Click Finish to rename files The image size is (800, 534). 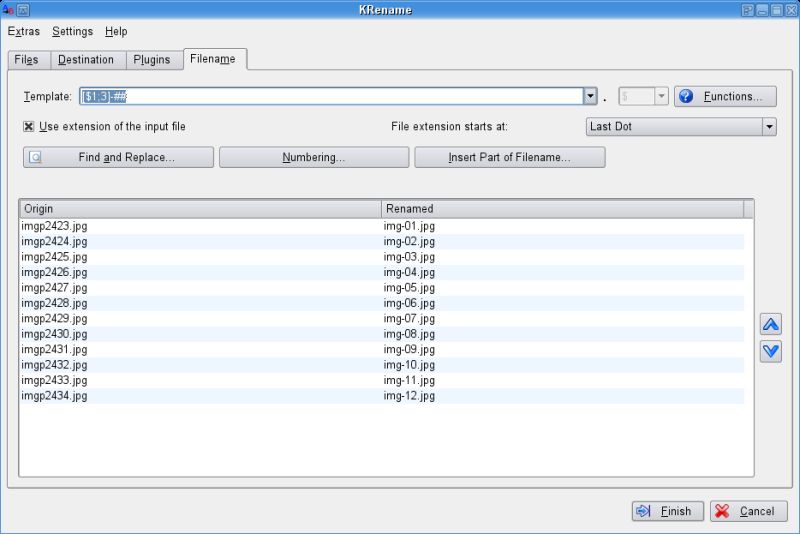click(x=668, y=511)
